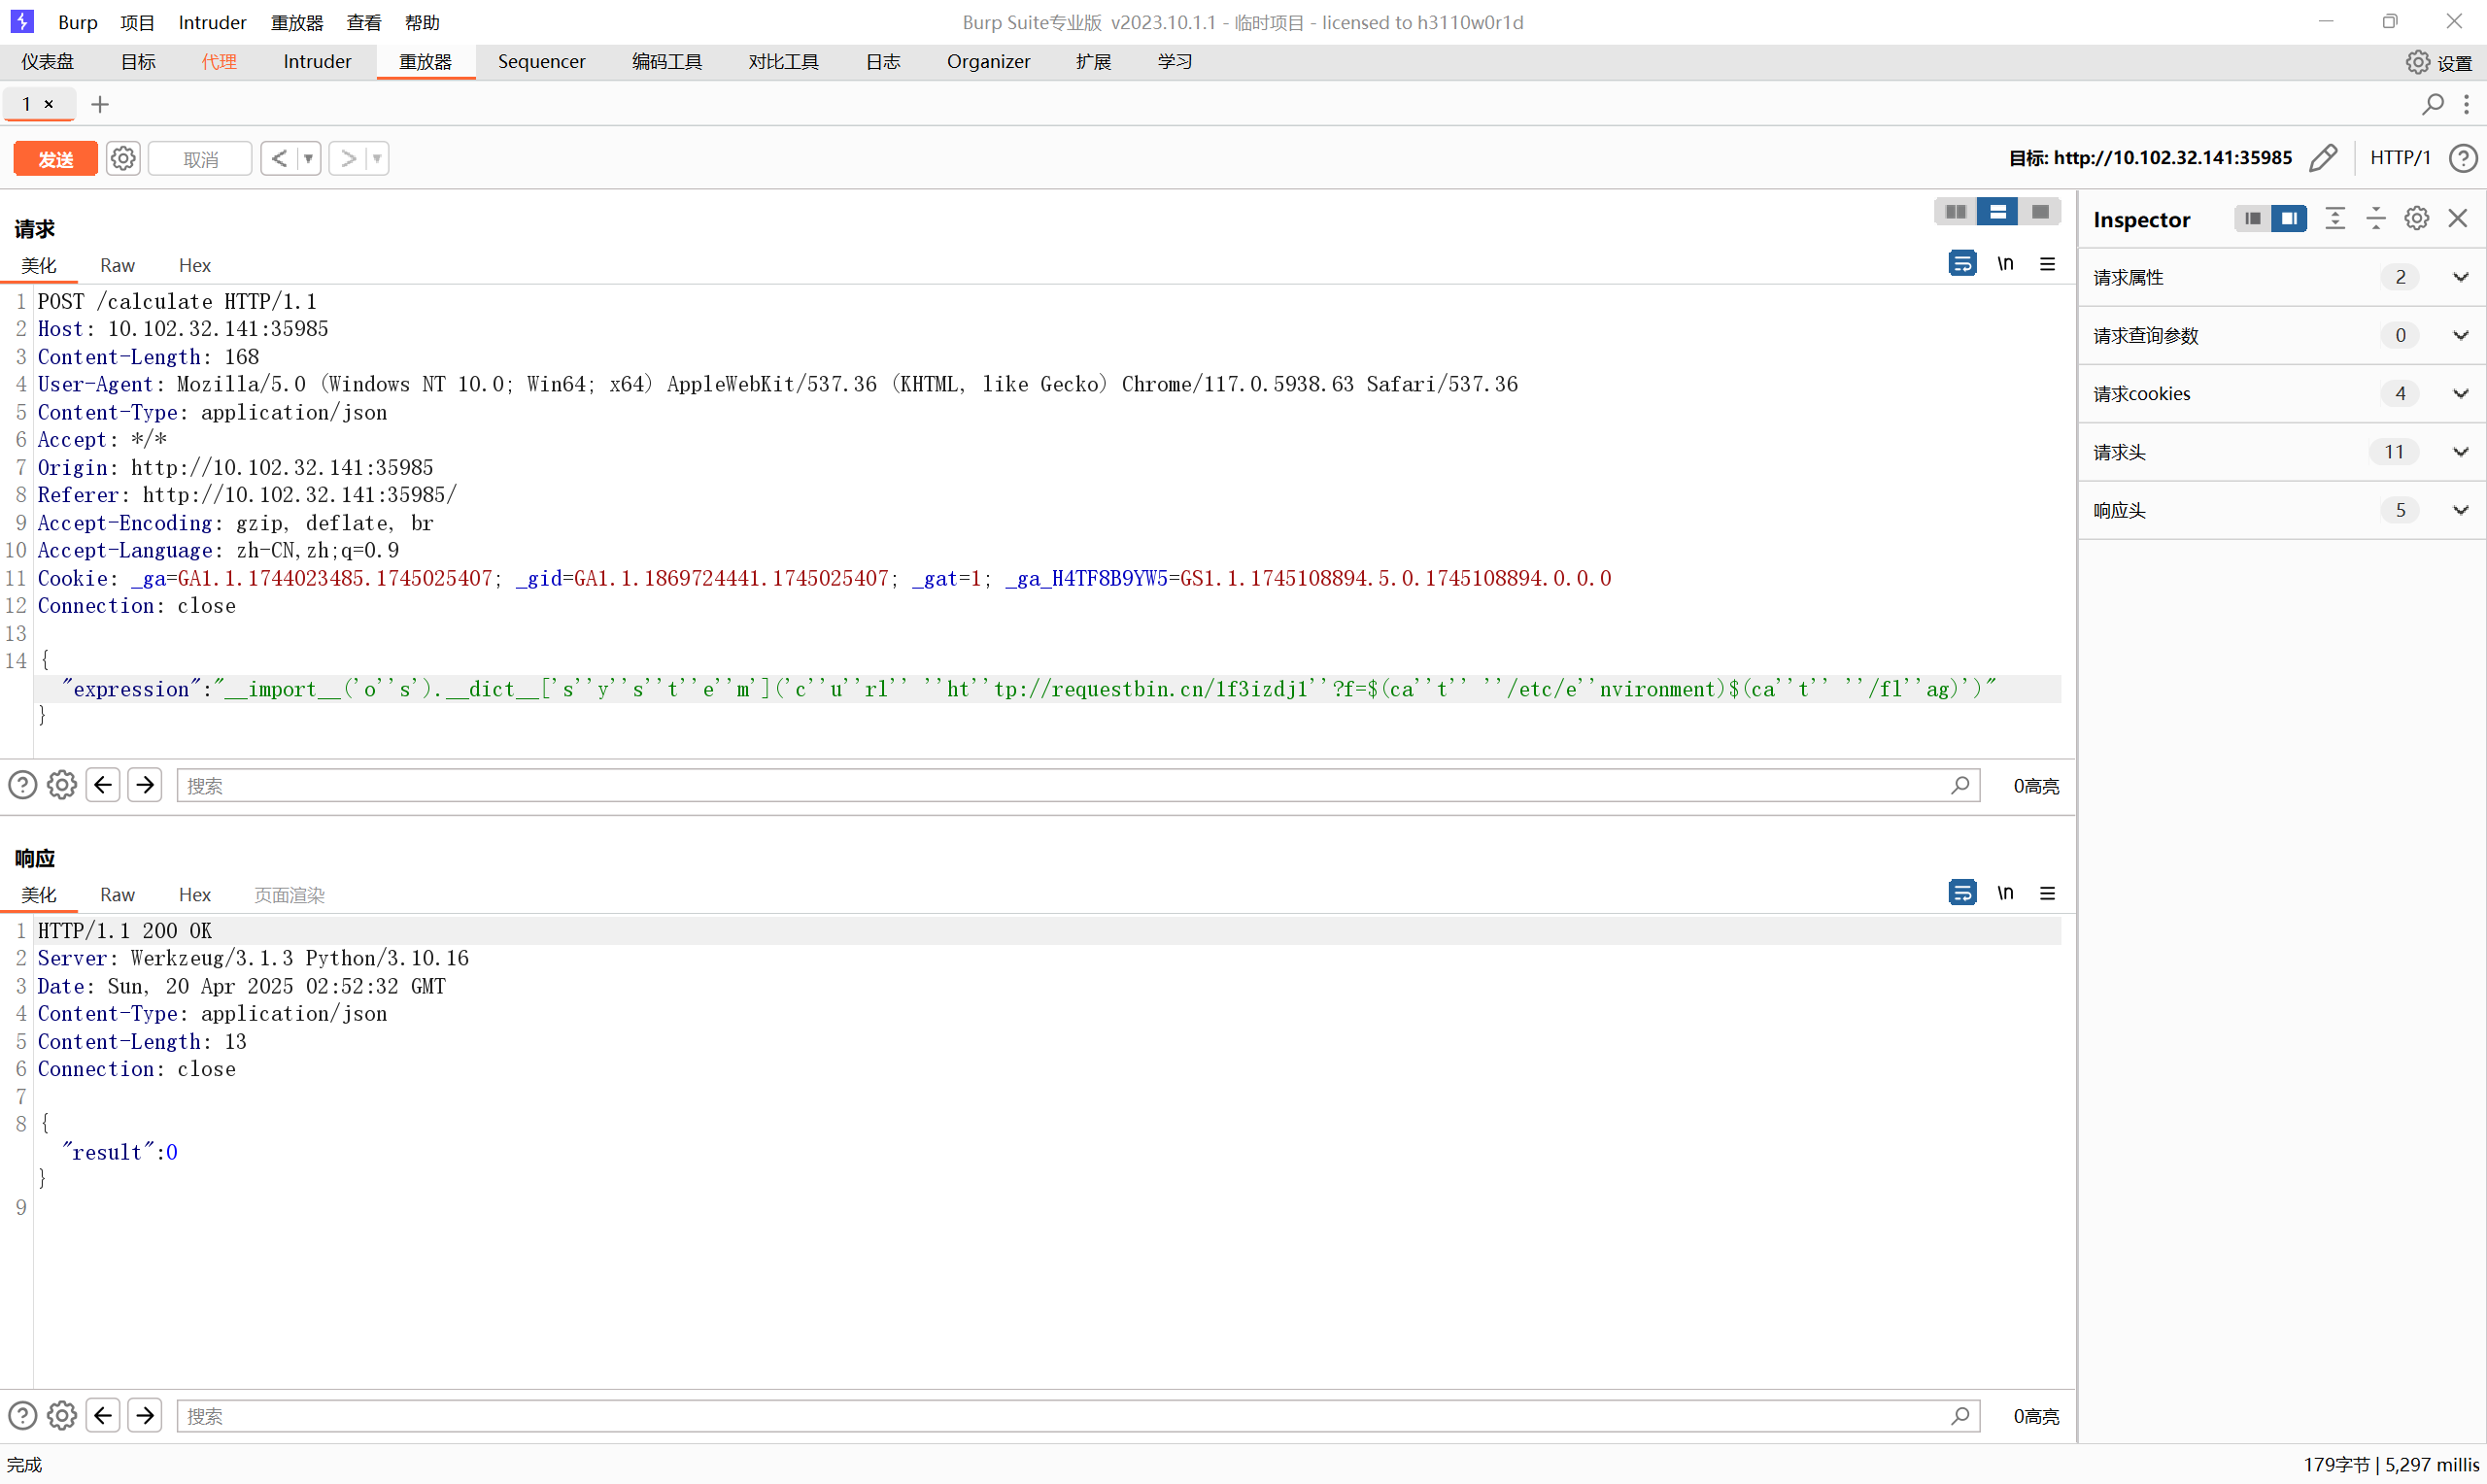Toggle word wrap in request editor
This screenshot has width=2487, height=1484.
point(1962,264)
